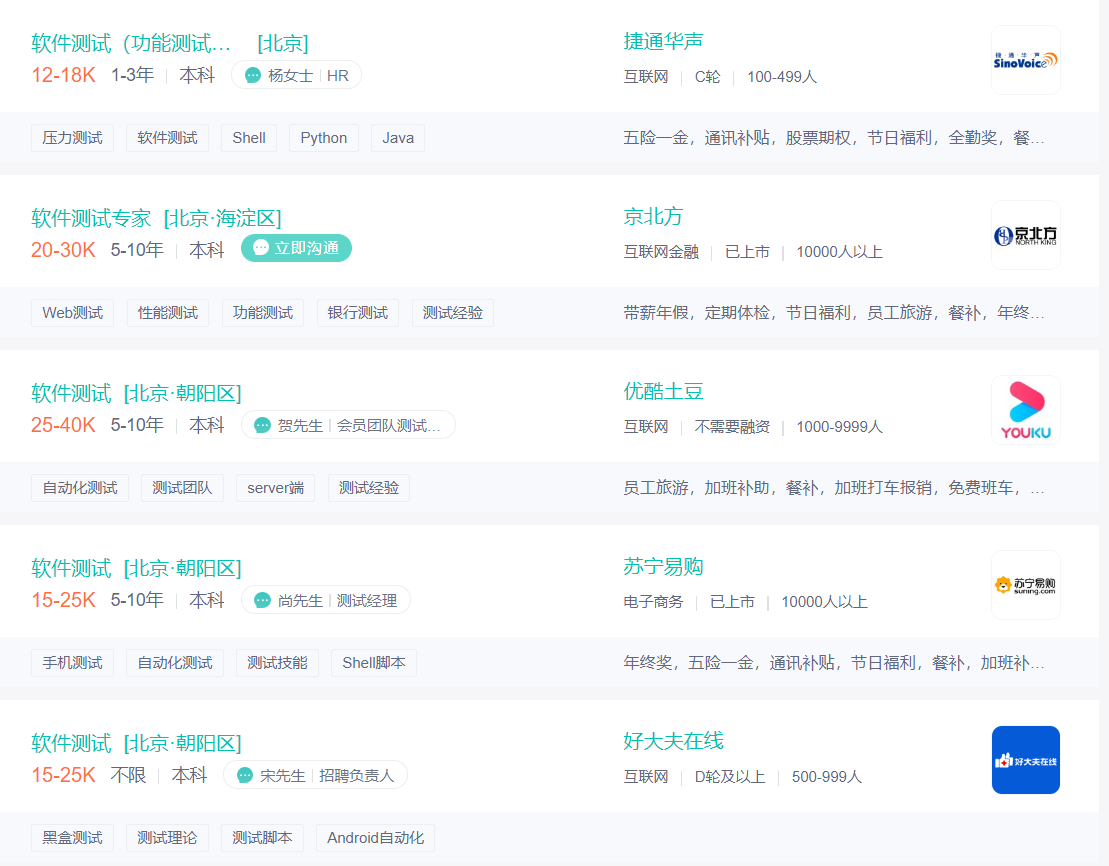Screen dimensions: 1109x866
Task: Open the North King company logo
Action: [x=1025, y=235]
